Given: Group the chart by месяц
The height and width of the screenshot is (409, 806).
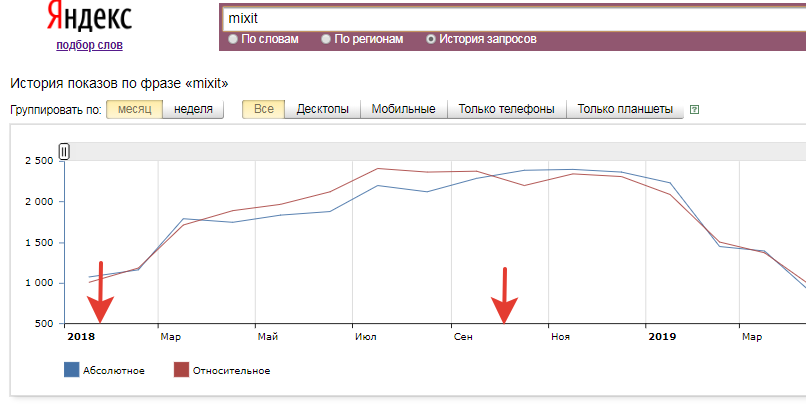Looking at the screenshot, I should coord(135,109).
